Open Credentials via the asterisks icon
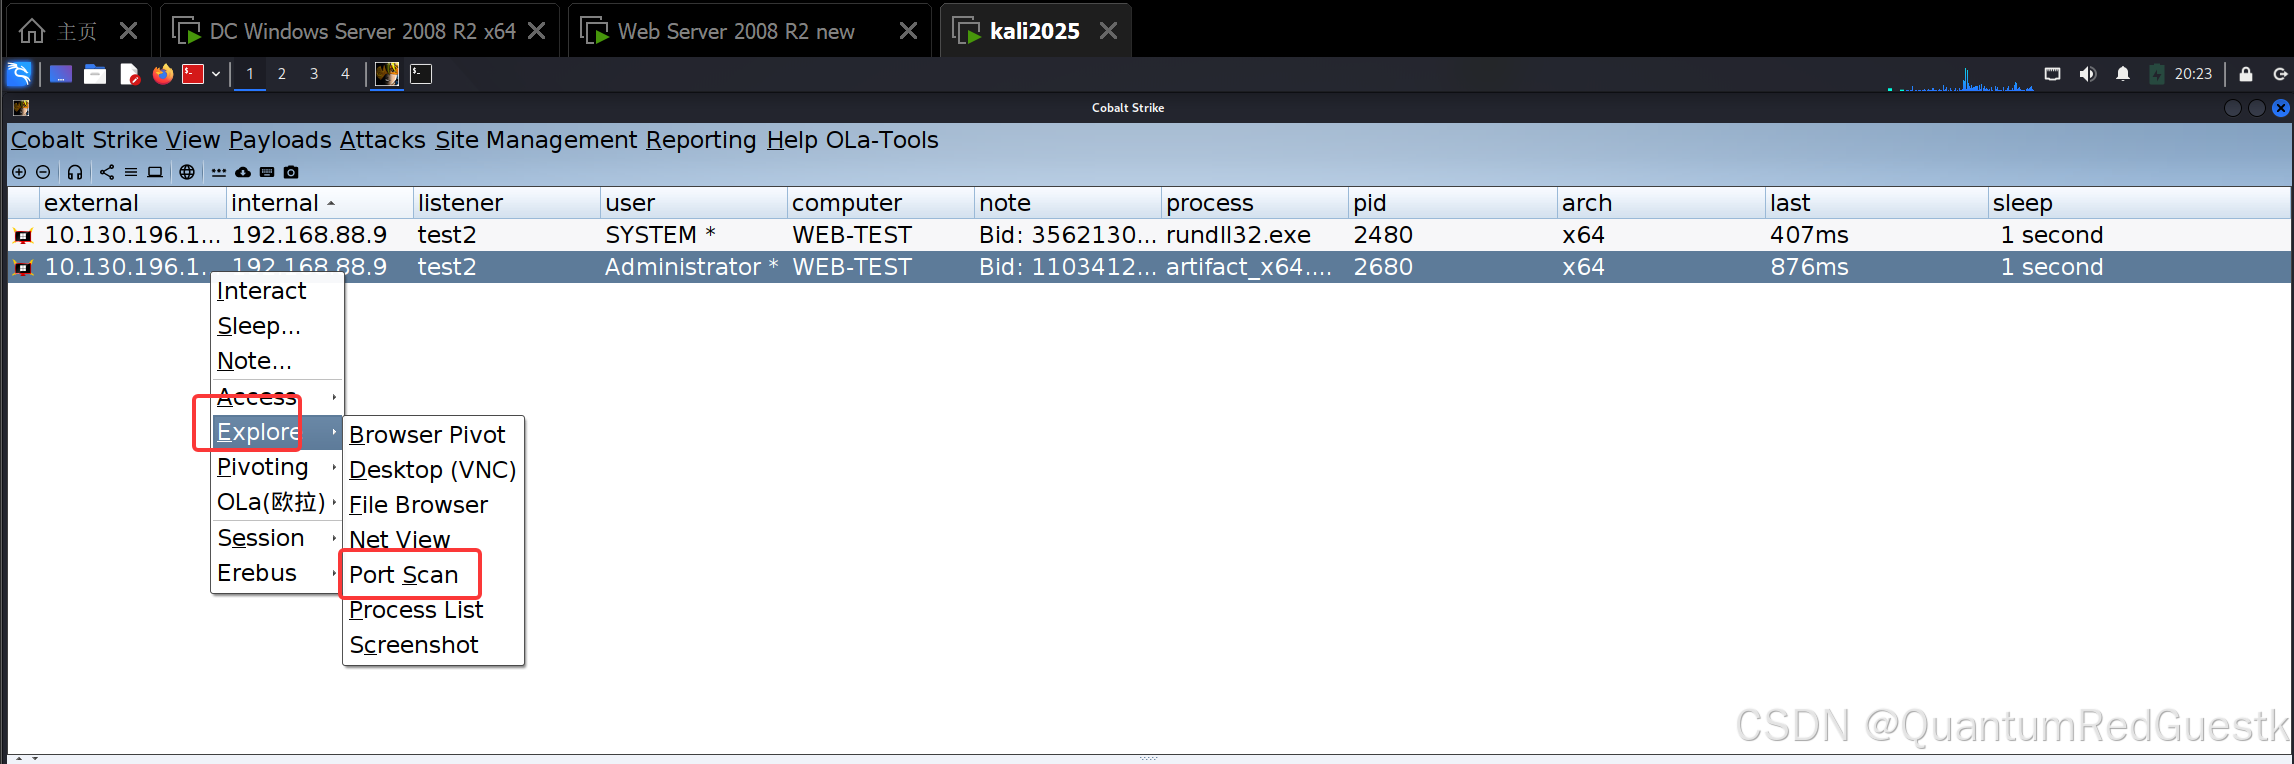2294x764 pixels. [219, 172]
